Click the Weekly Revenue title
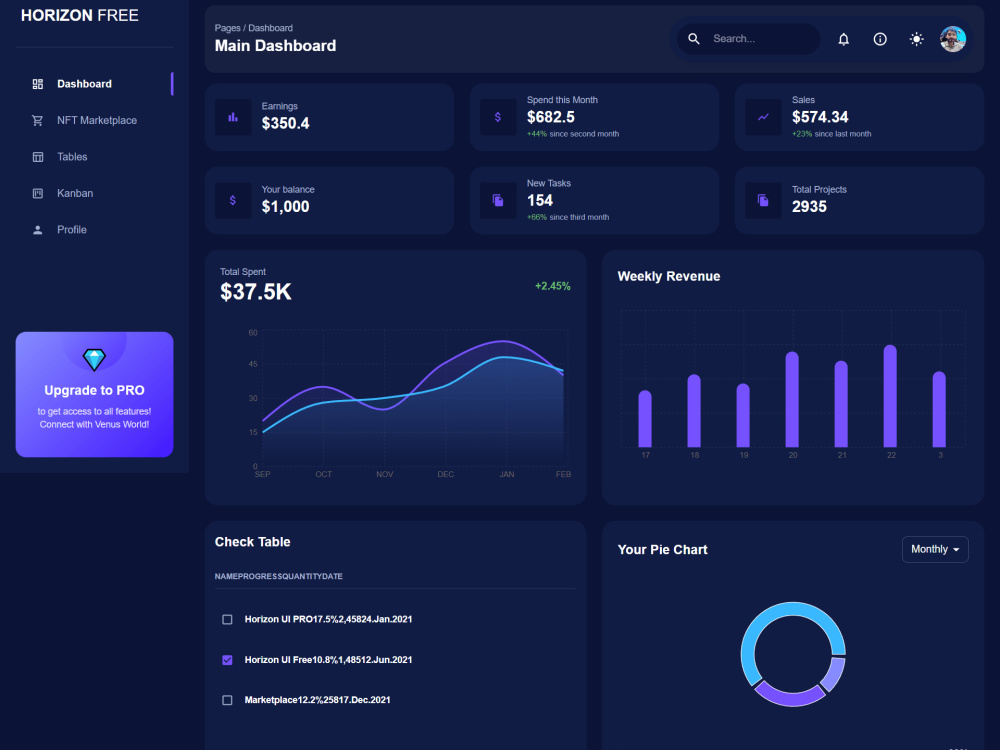Image resolution: width=1000 pixels, height=750 pixels. [x=669, y=276]
